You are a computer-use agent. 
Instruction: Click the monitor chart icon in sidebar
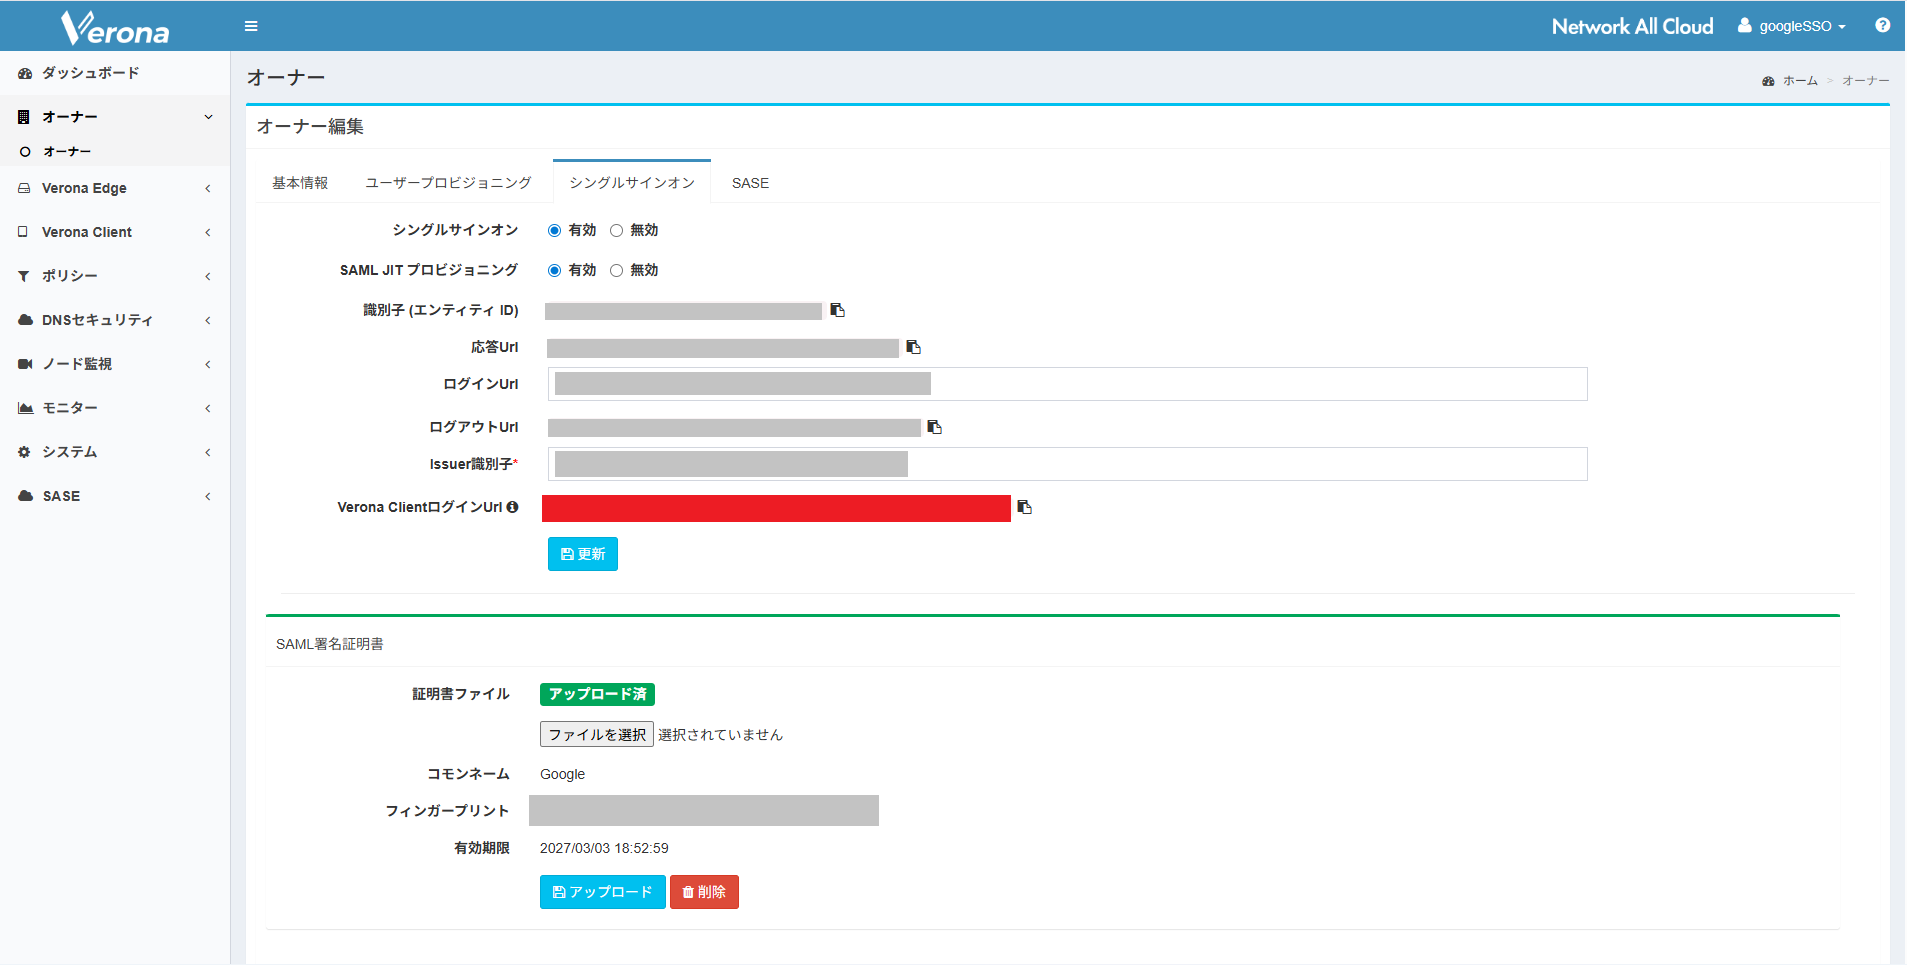[25, 408]
